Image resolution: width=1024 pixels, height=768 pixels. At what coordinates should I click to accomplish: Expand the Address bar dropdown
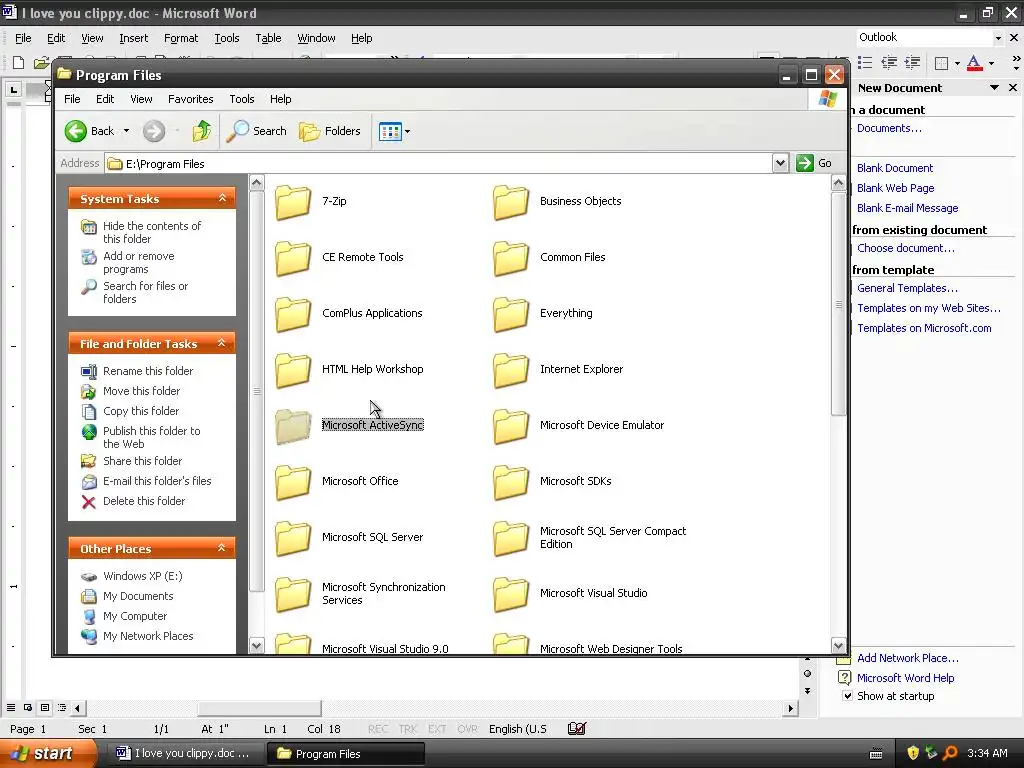tap(780, 163)
